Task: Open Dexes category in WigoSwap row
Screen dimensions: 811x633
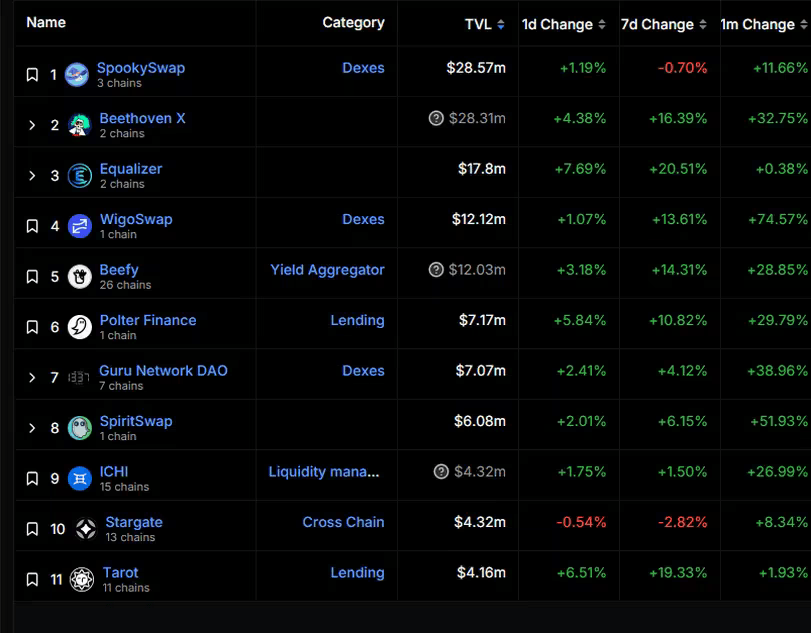Action: (363, 219)
